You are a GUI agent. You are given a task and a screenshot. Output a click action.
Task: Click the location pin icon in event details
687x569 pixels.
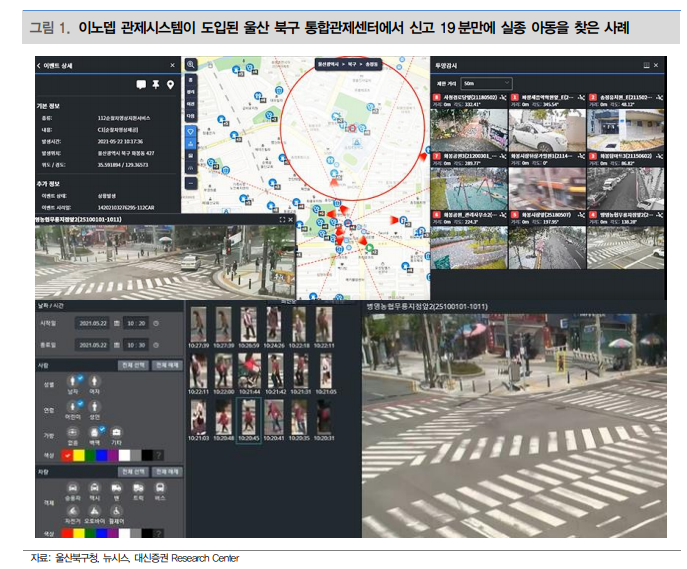(172, 86)
